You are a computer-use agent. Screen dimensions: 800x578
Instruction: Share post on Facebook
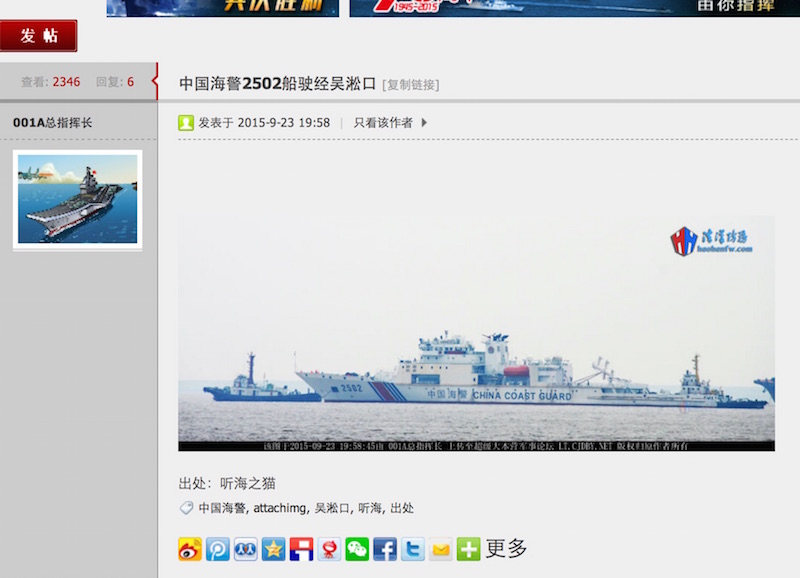[x=385, y=549]
